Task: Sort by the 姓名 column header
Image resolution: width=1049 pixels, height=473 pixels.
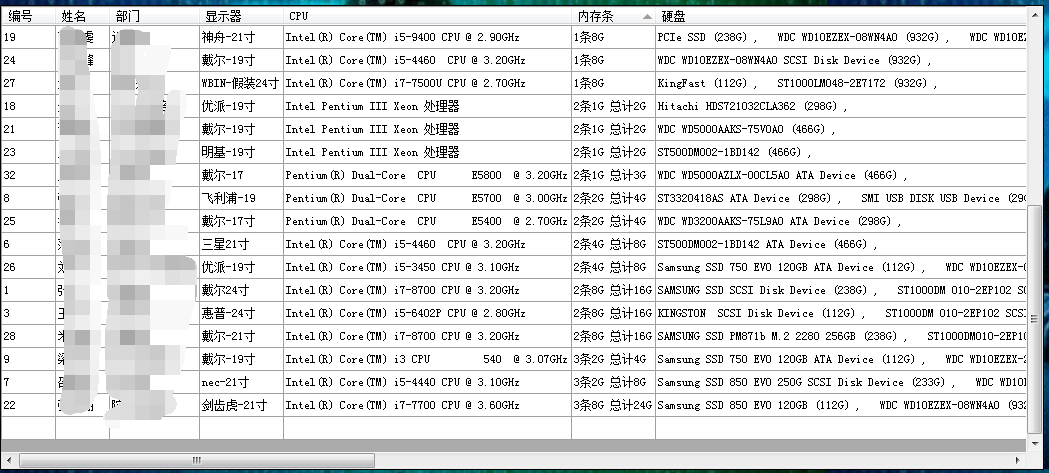Action: pyautogui.click(x=82, y=16)
